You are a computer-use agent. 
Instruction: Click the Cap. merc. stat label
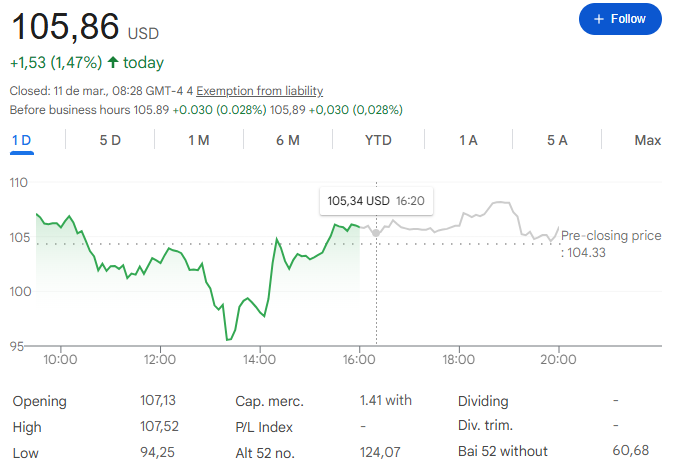click(x=268, y=401)
